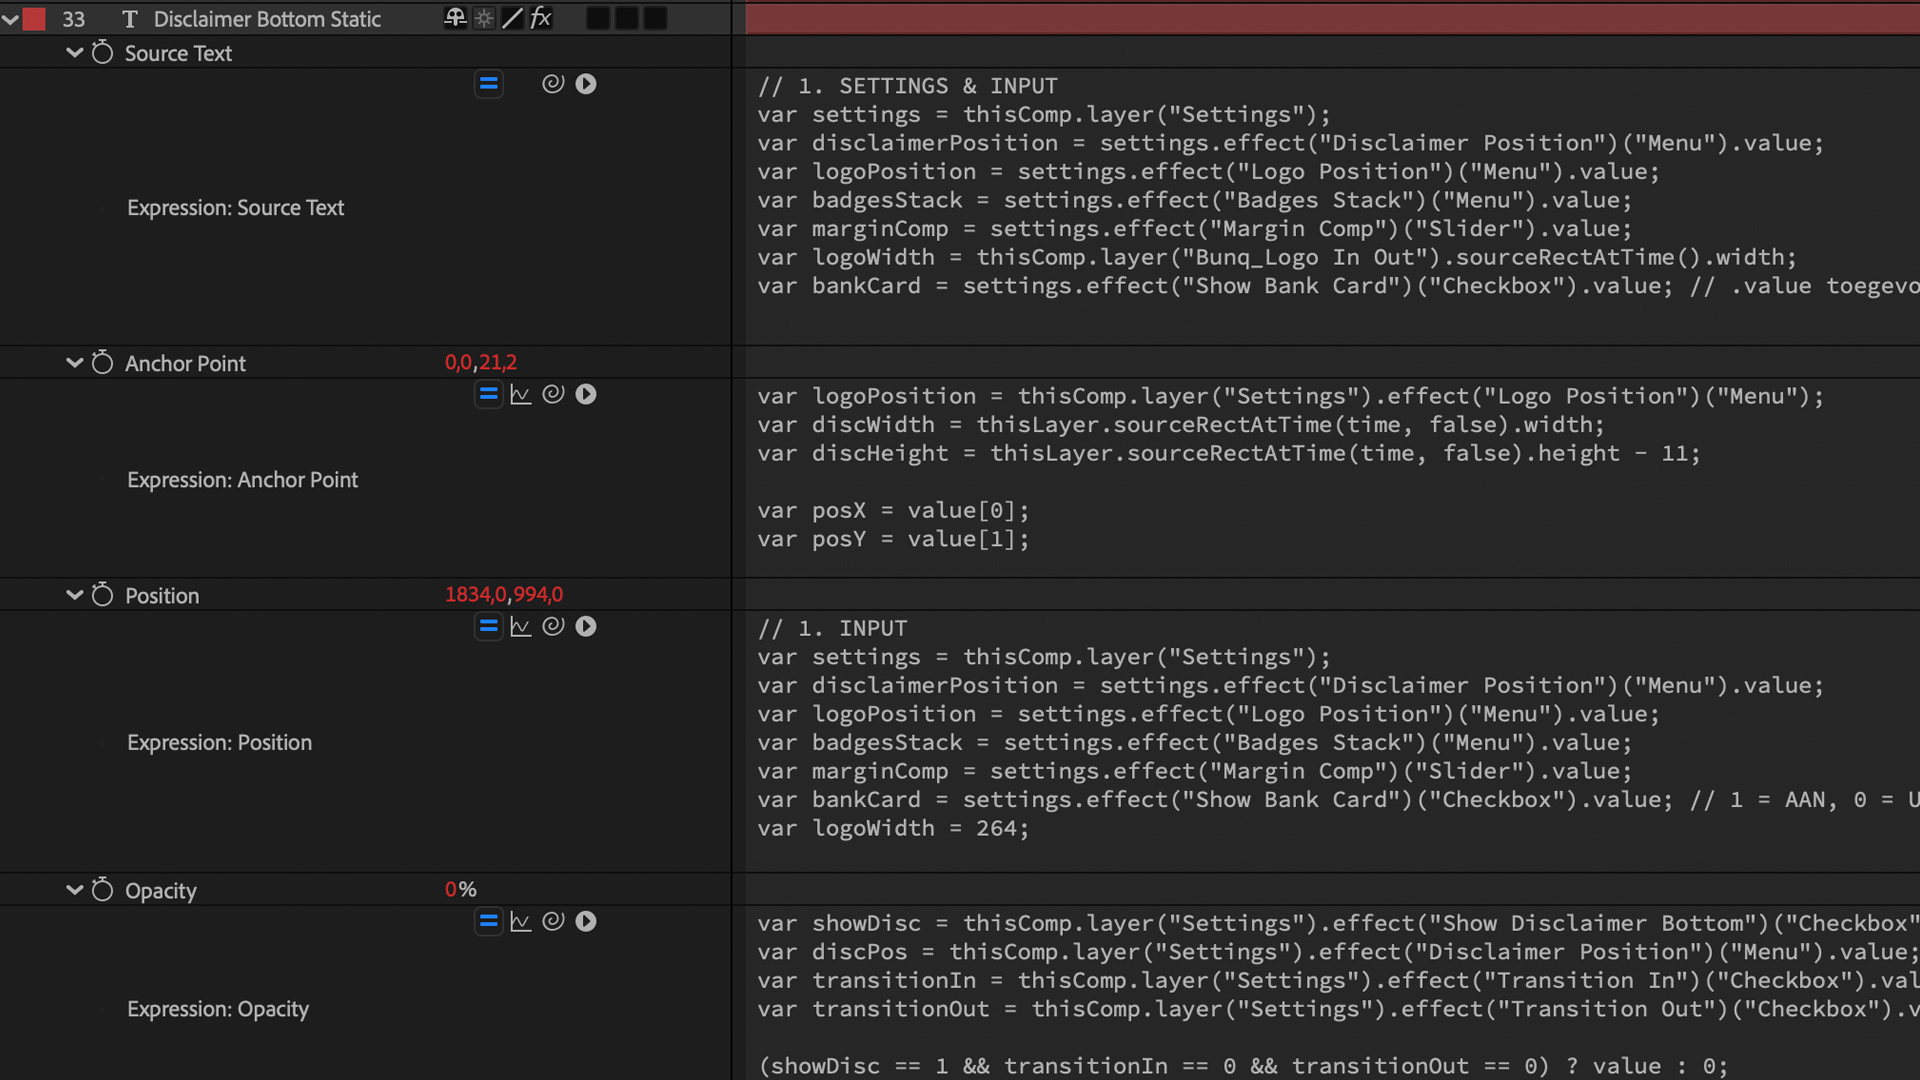Click the '// 1. SETTINGS & INPUT' comment line
This screenshot has height=1080, width=1920.
(x=907, y=86)
